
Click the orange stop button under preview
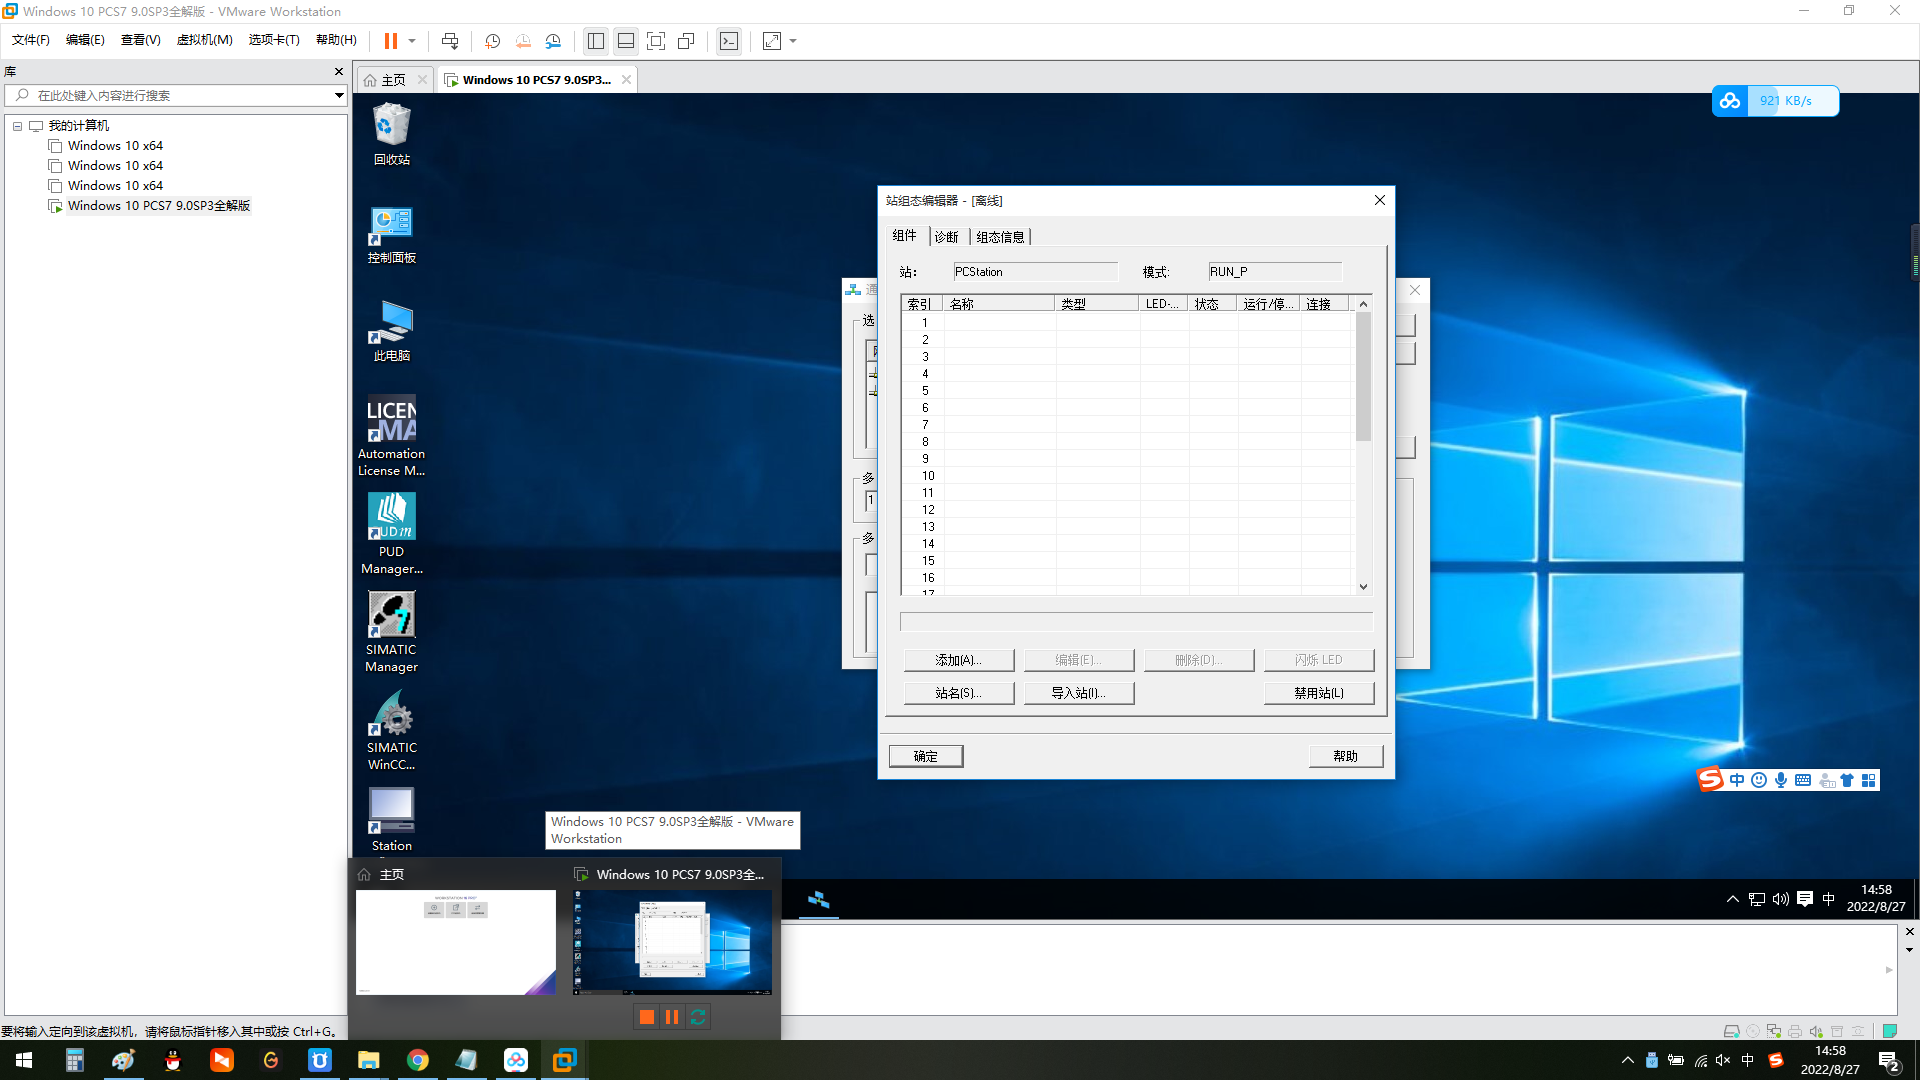coord(647,1017)
